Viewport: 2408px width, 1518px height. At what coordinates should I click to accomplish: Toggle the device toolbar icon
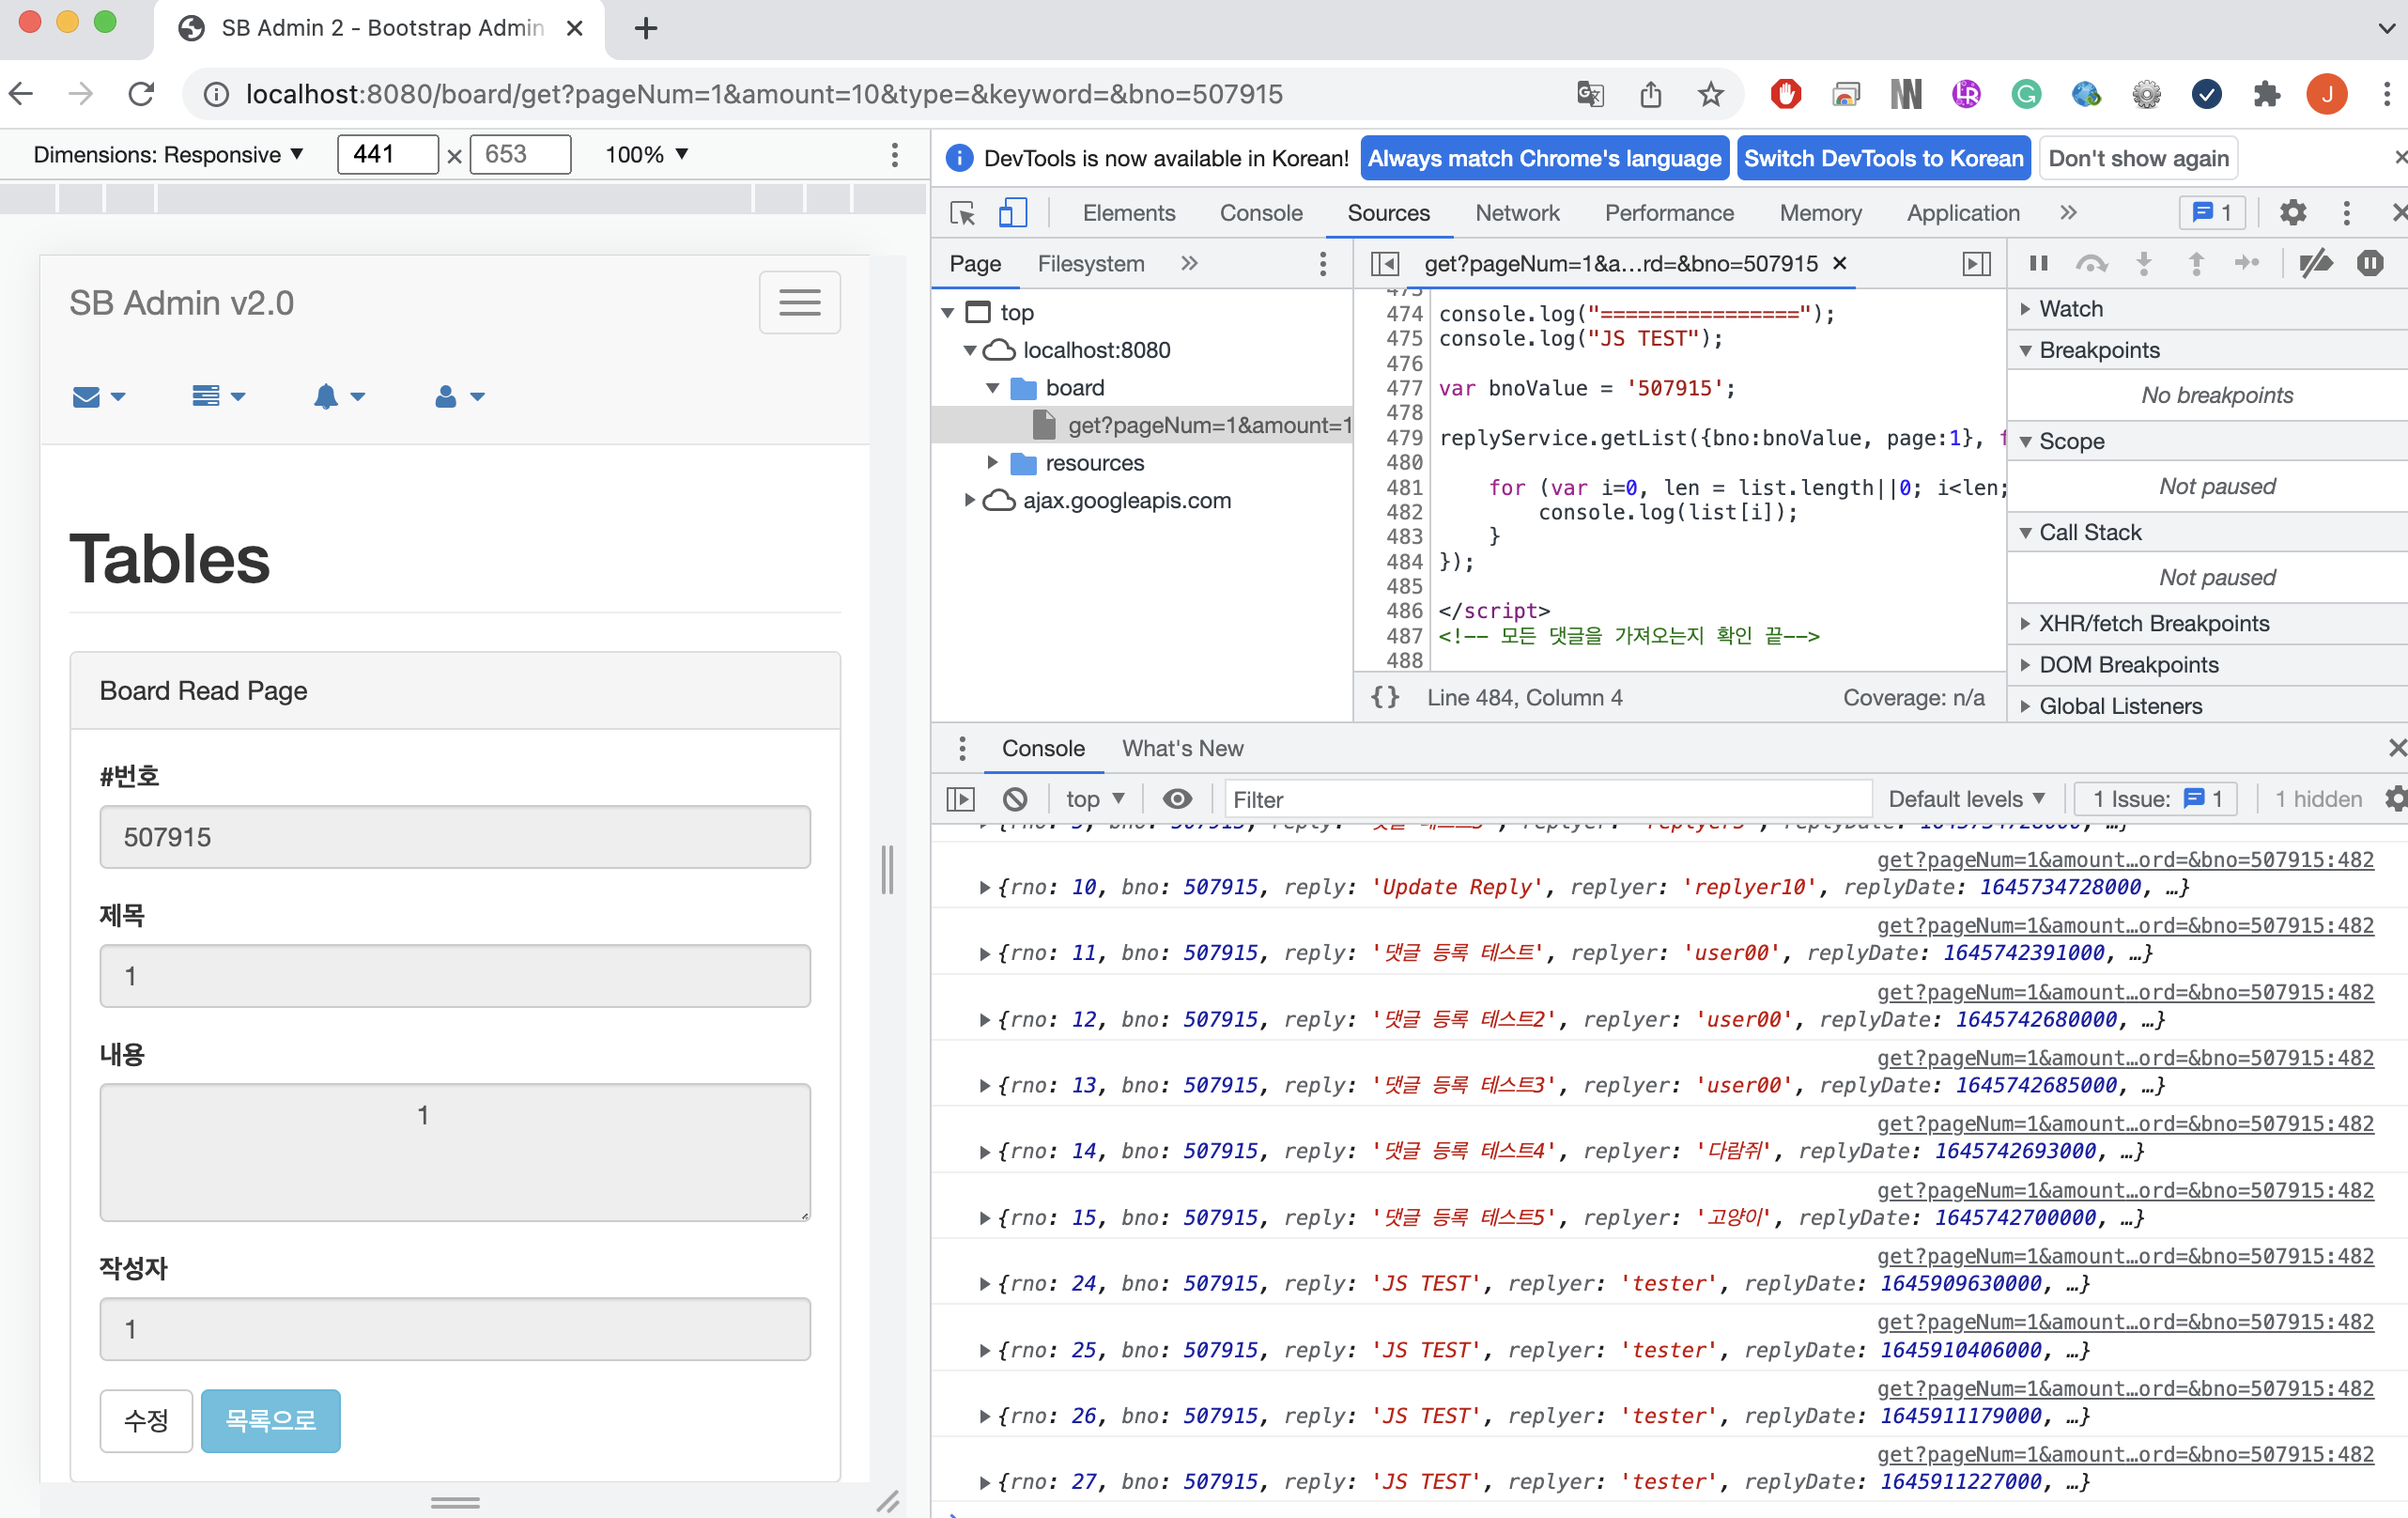1012,213
